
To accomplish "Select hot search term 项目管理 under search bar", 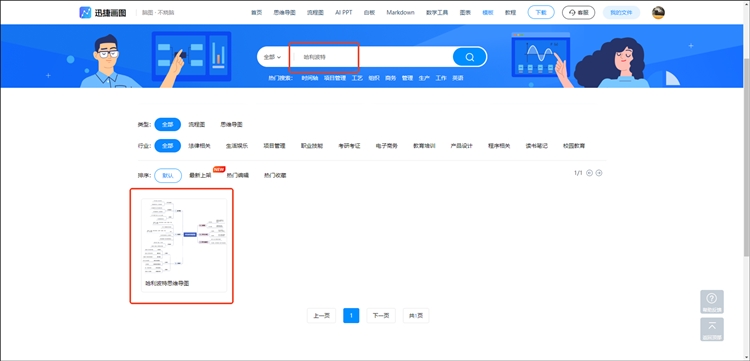I will 335,78.
